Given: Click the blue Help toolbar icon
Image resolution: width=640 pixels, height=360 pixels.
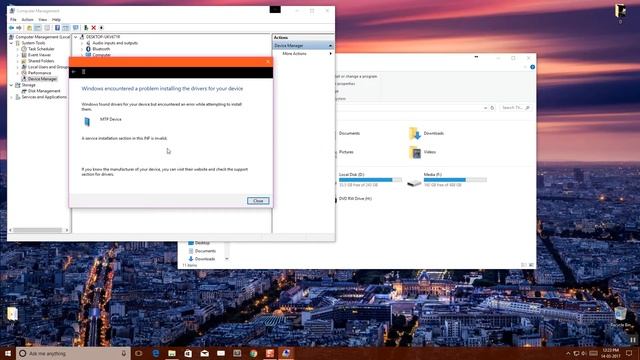Looking at the screenshot, I should (x=57, y=28).
